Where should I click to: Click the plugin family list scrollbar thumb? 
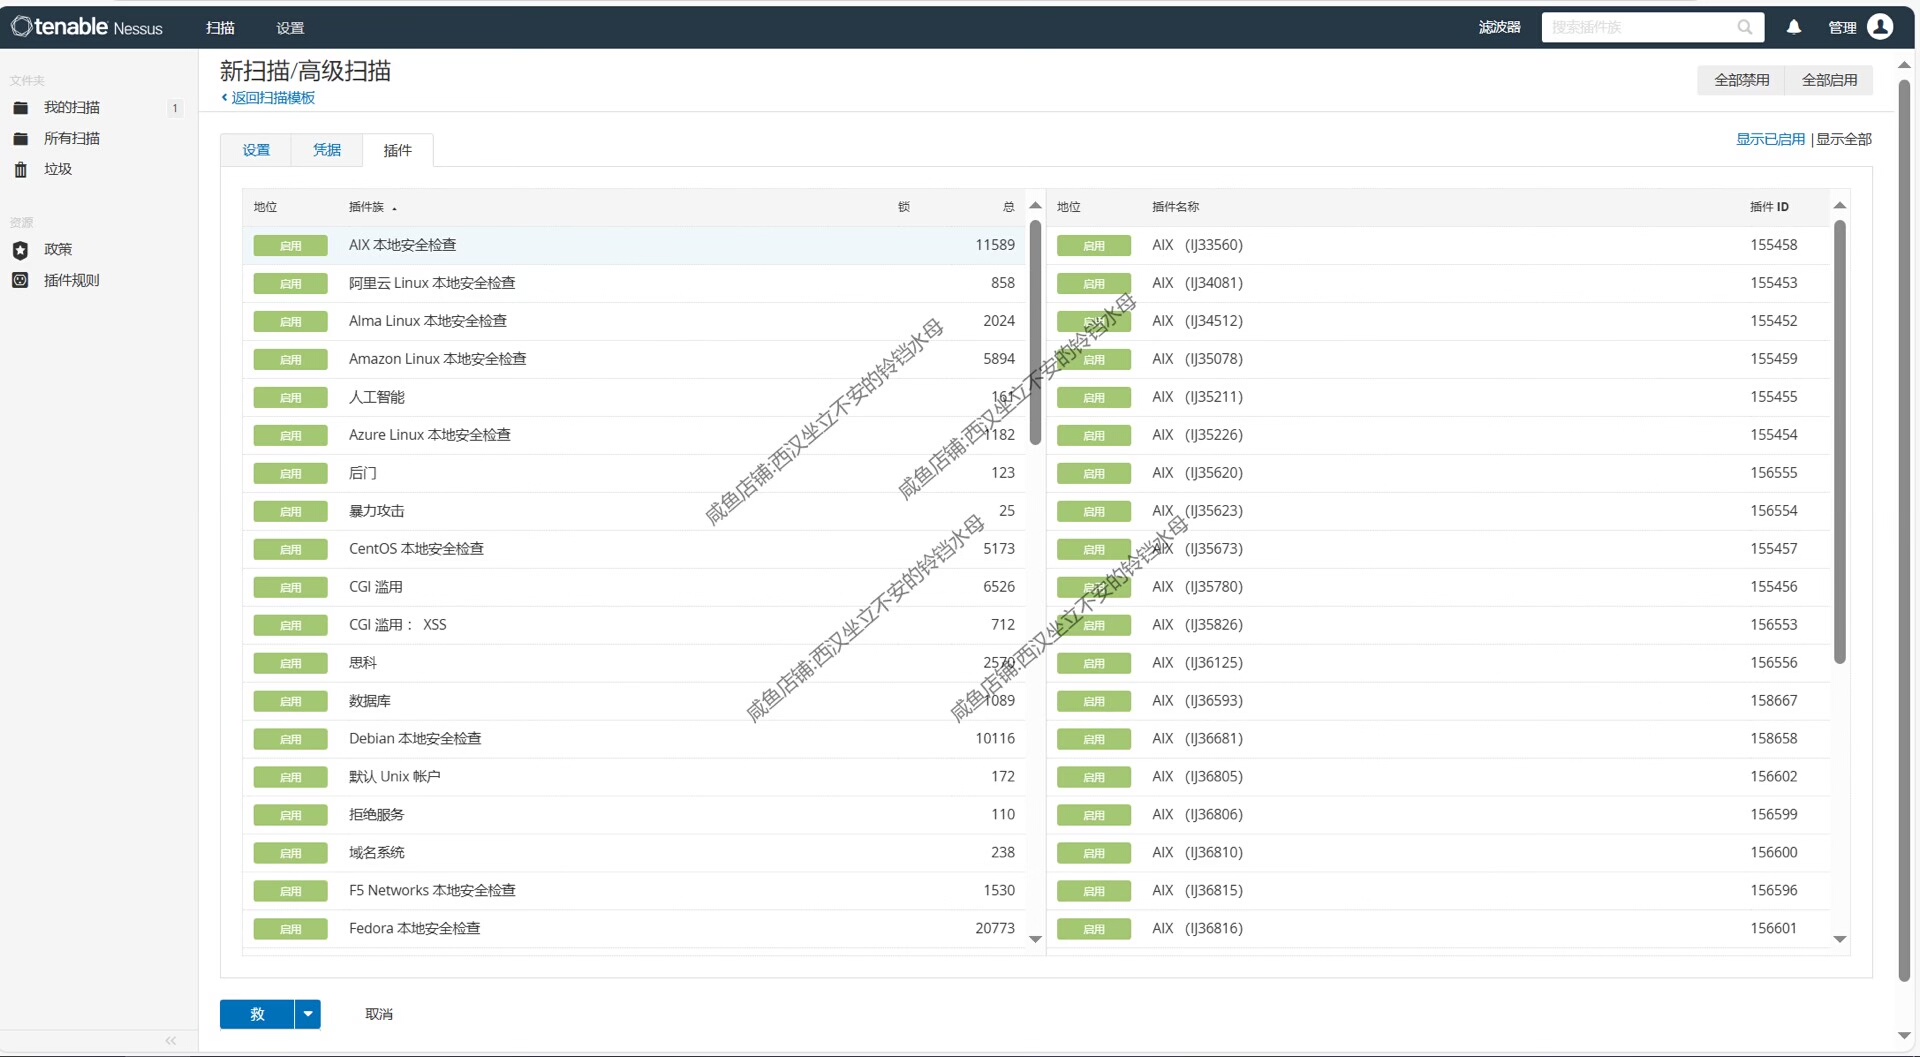coord(1035,332)
